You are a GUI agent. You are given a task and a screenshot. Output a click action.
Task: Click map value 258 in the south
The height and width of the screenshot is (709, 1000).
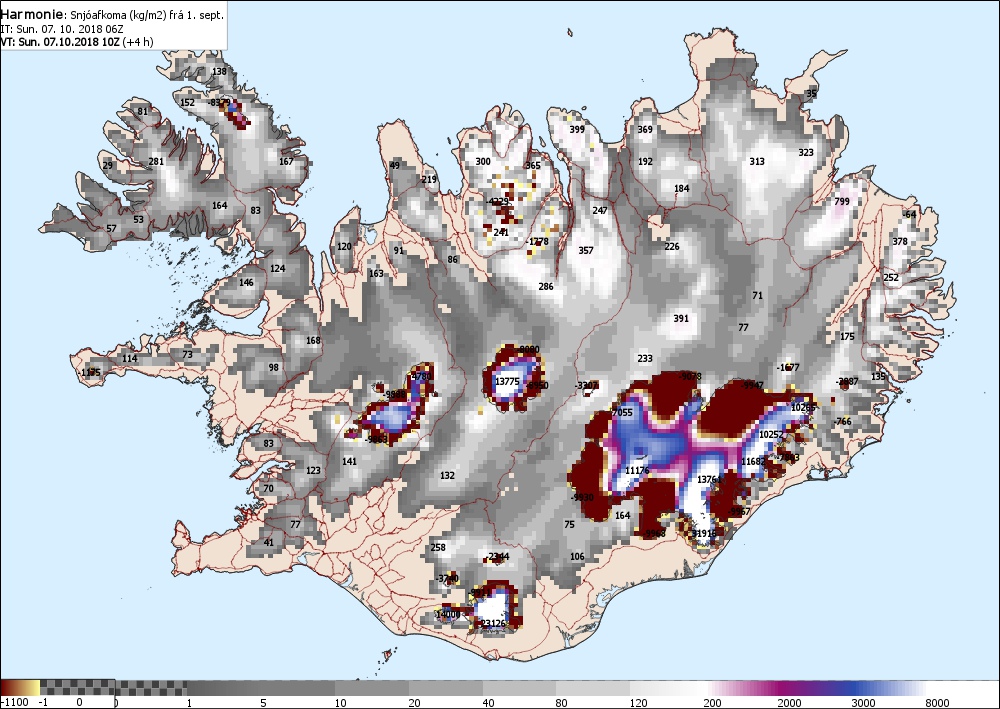click(x=438, y=547)
